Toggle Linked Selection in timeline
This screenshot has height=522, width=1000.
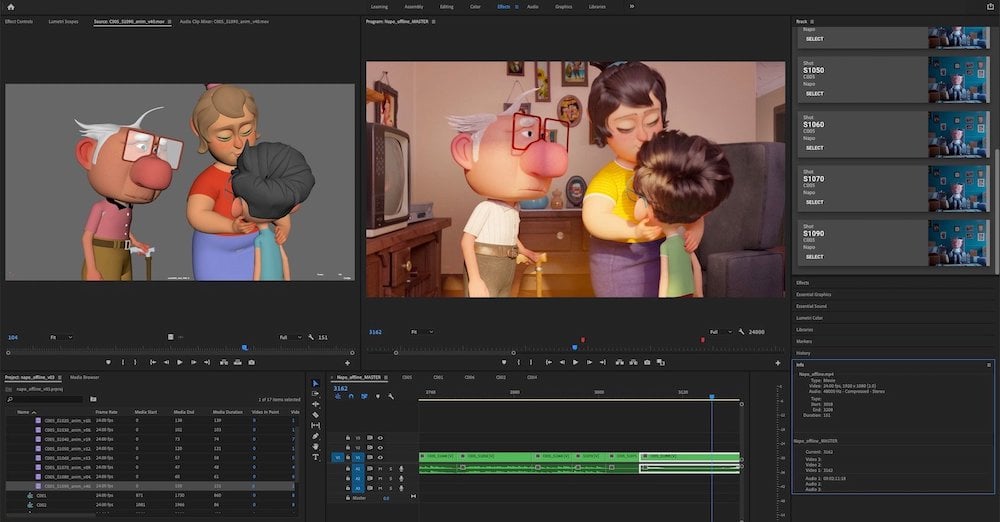(x=364, y=396)
